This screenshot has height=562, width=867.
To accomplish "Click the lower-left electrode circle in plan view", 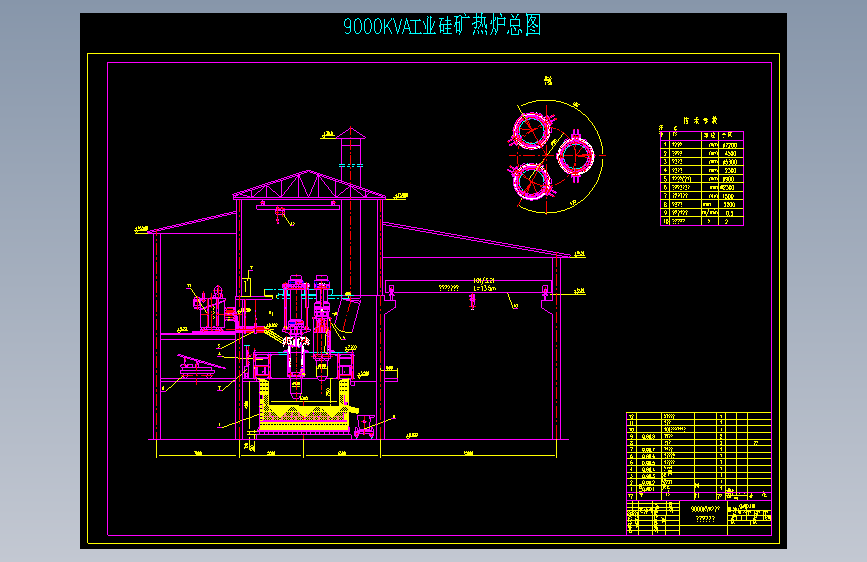I will [x=531, y=181].
